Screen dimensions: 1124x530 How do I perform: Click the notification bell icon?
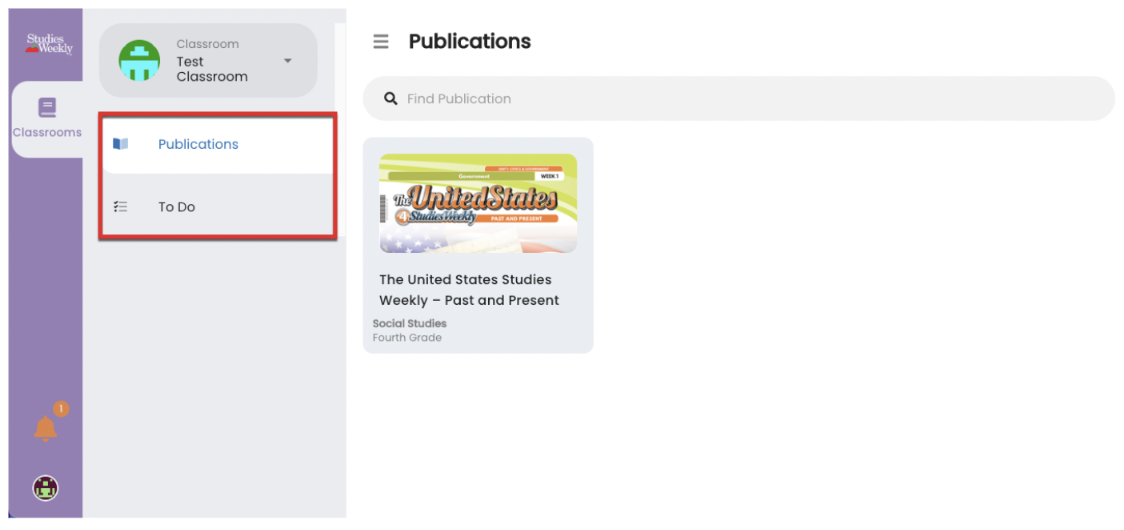point(45,428)
